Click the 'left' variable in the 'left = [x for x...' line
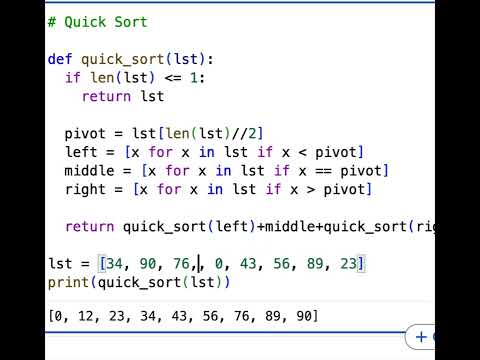This screenshot has height=360, width=480. [x=81, y=152]
